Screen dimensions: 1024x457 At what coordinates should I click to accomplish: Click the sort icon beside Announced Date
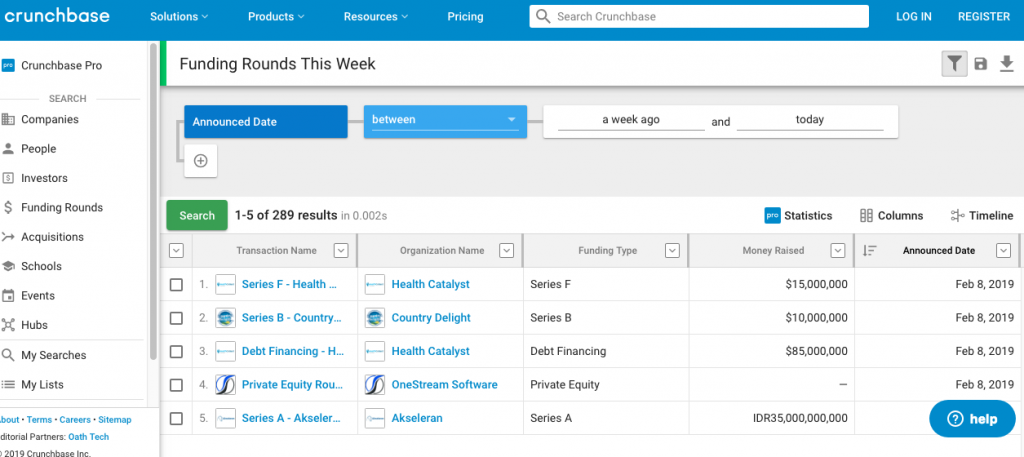click(x=869, y=250)
